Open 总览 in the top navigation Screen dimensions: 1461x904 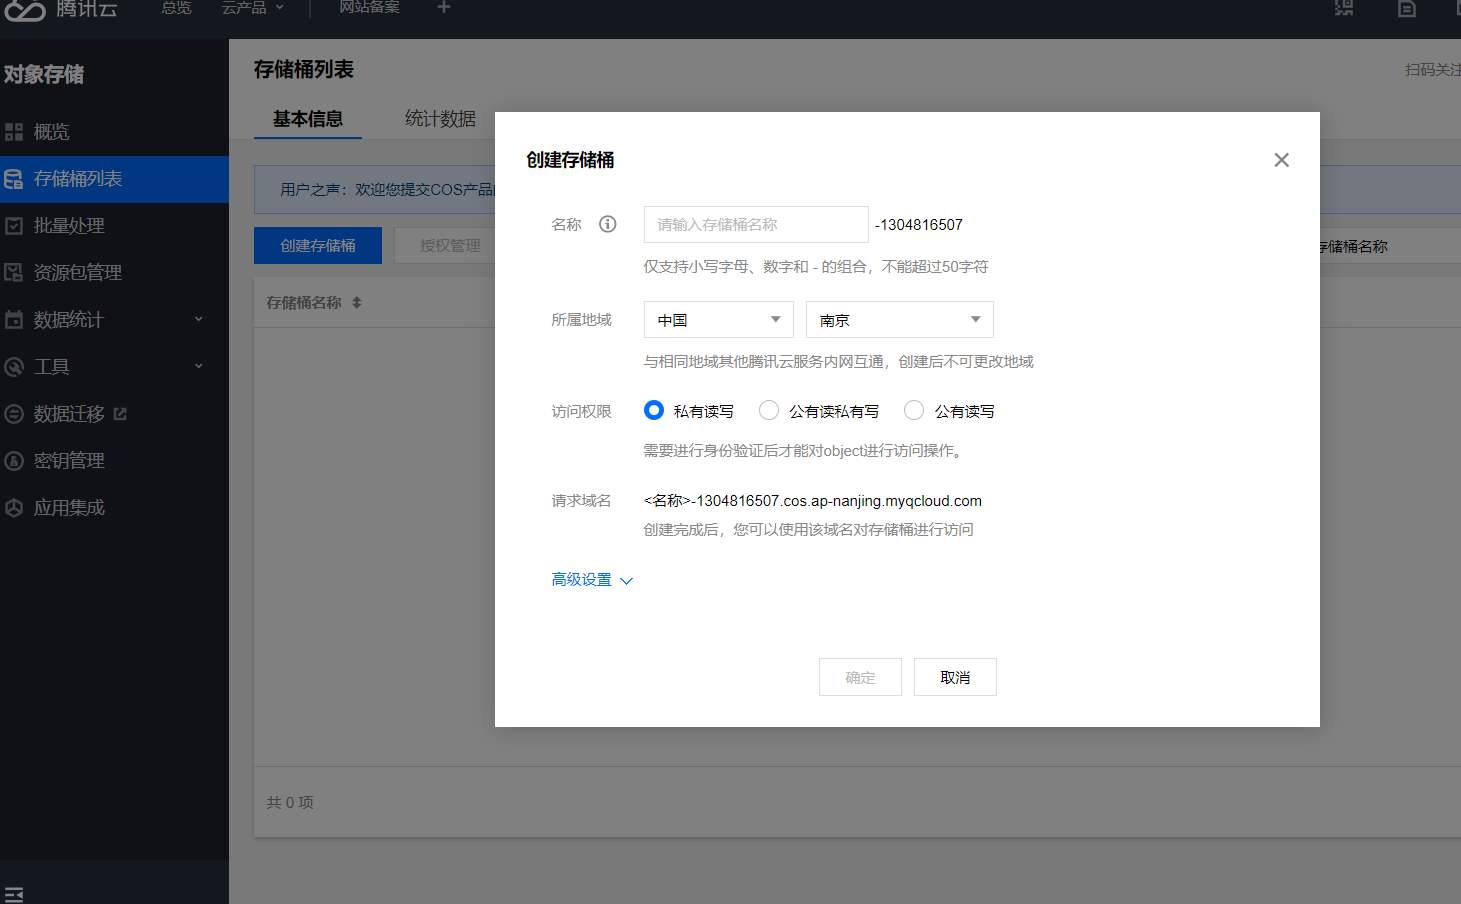tap(177, 7)
